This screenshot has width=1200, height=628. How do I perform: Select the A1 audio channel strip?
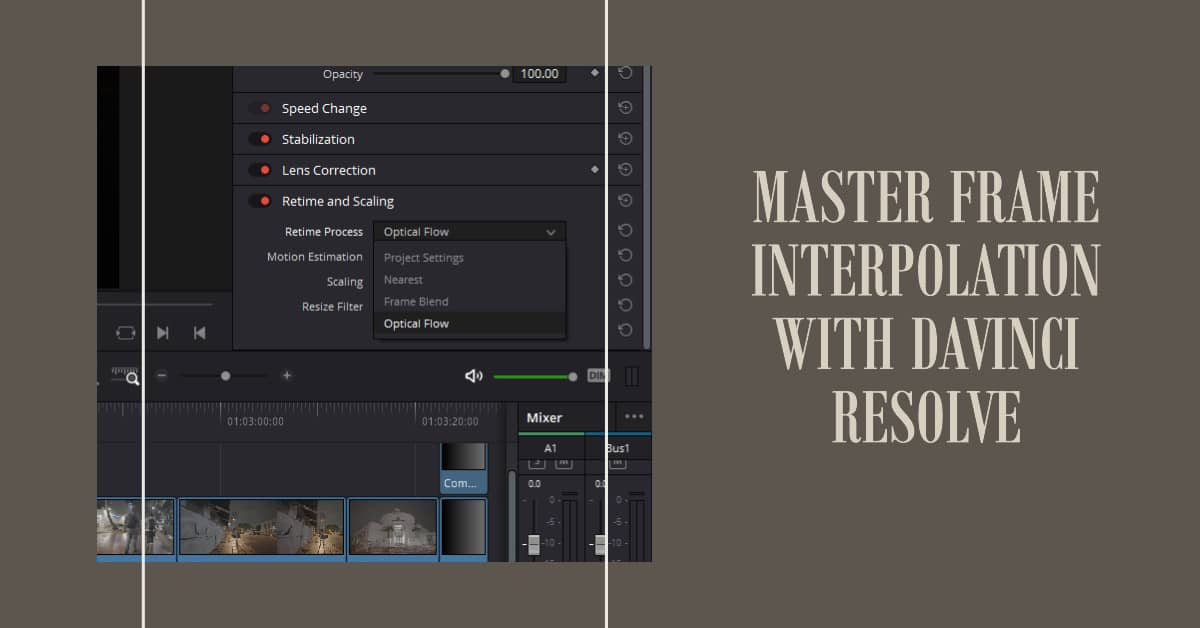(x=549, y=448)
